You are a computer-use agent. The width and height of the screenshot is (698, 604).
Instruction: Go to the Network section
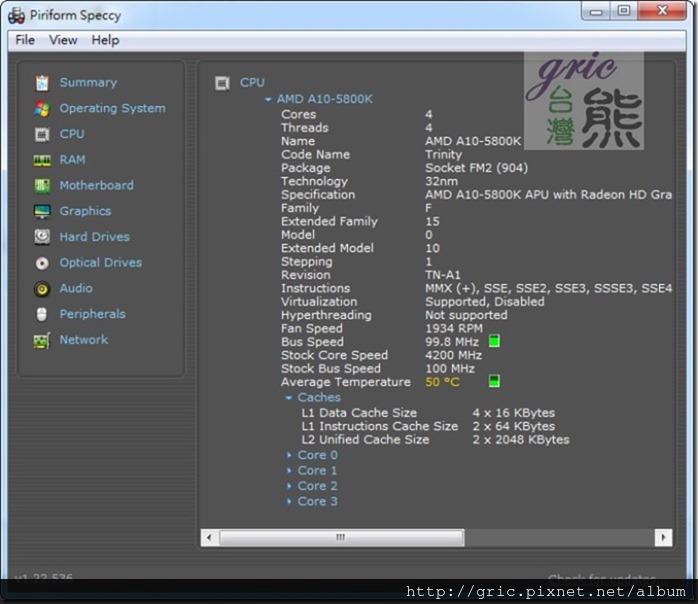tap(83, 340)
